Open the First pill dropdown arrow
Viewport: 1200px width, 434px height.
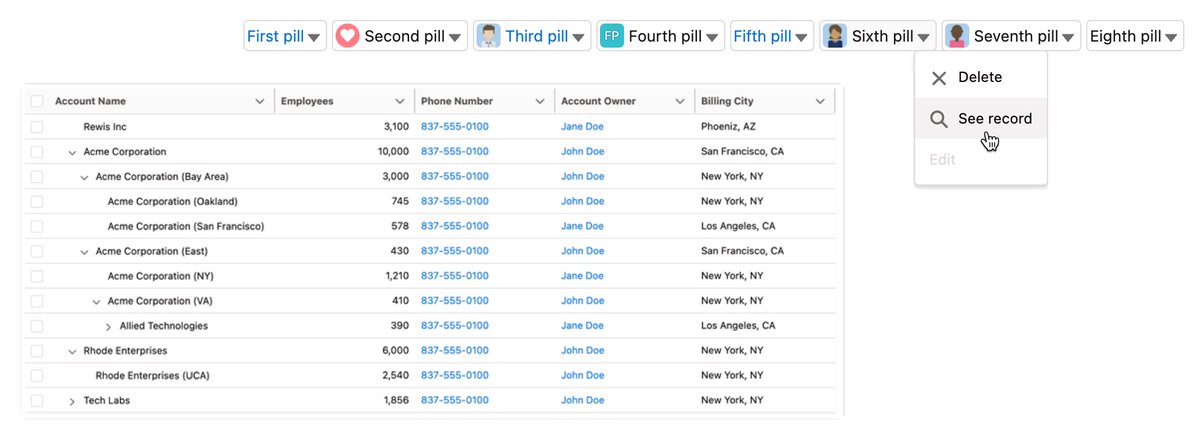(315, 38)
